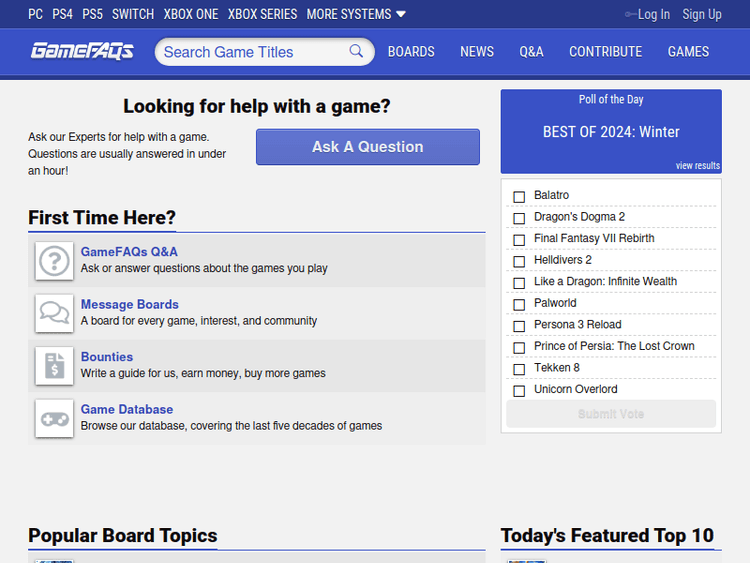This screenshot has width=750, height=563.
Task: Click the BEST OF 2024: Winter poll title
Action: (x=611, y=132)
